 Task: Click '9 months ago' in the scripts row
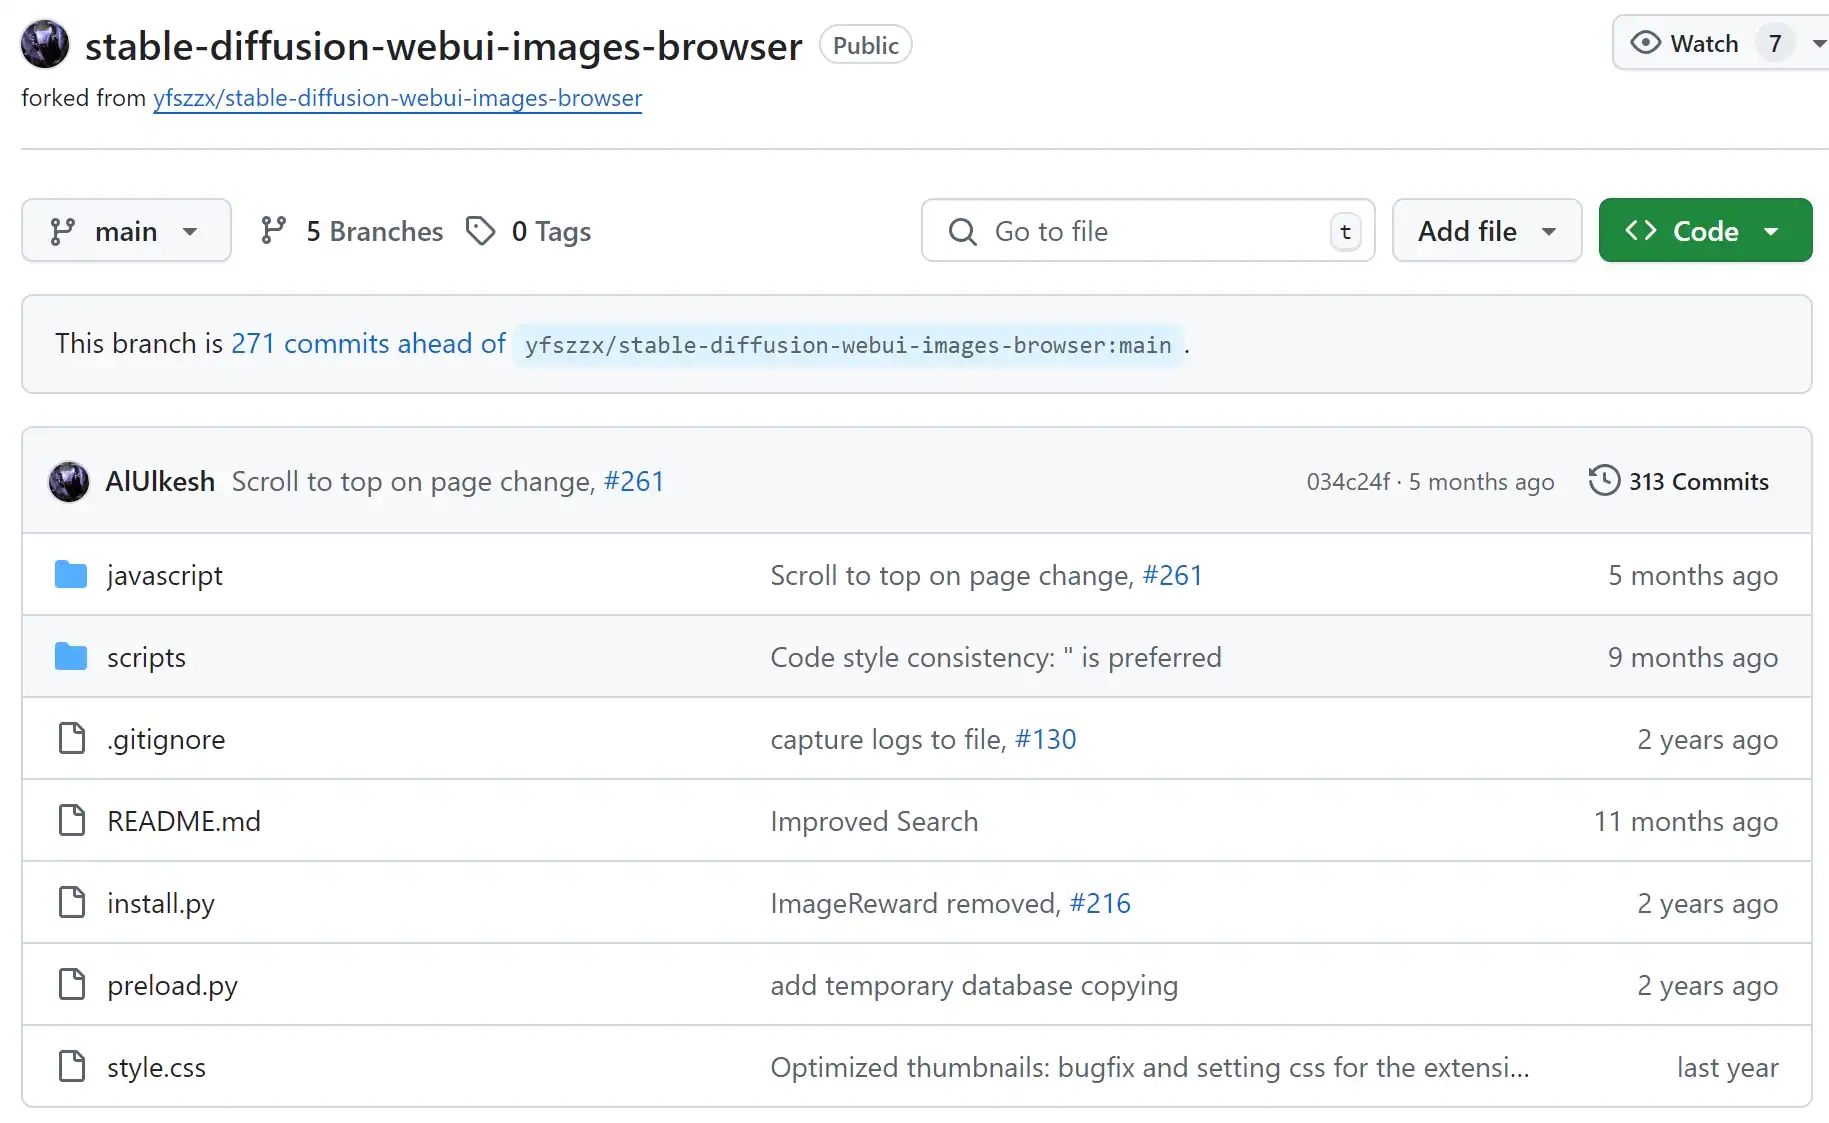tap(1693, 658)
